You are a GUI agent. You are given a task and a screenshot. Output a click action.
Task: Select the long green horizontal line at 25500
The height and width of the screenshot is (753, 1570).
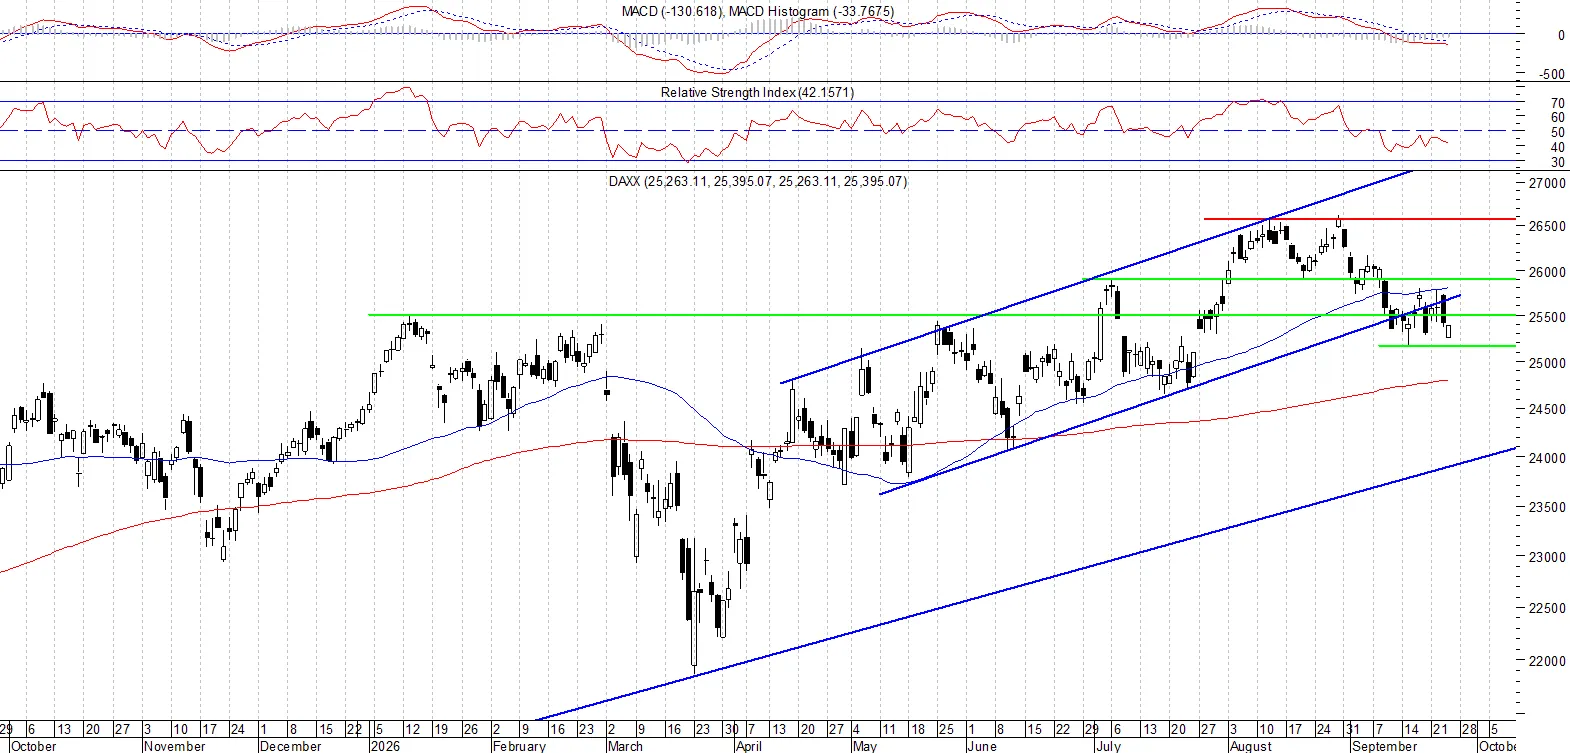(942, 315)
